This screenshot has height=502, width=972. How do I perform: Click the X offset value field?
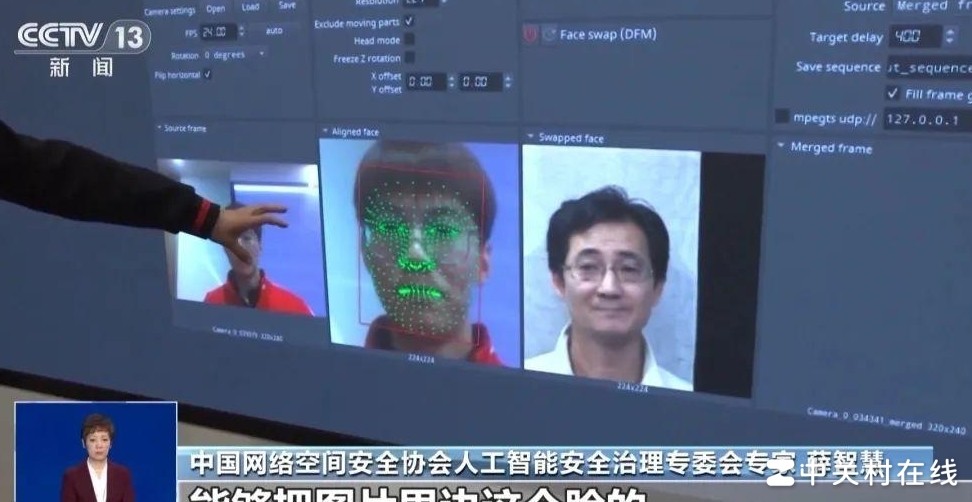pos(427,81)
